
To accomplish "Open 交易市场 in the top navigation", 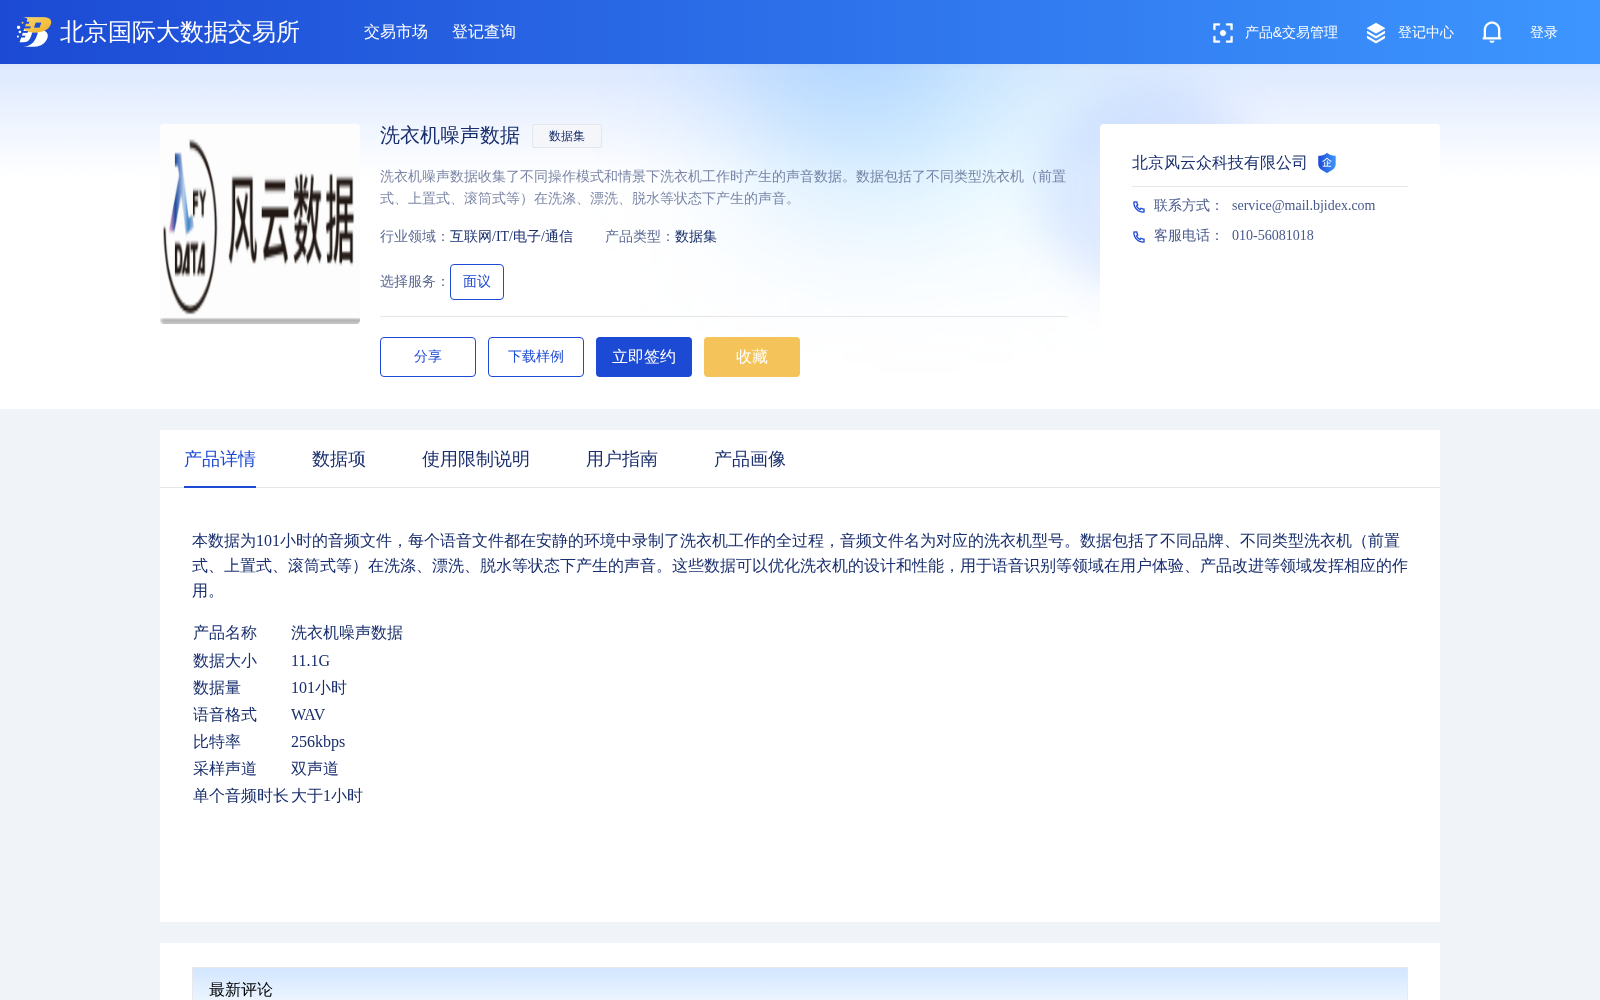I will 396,32.
